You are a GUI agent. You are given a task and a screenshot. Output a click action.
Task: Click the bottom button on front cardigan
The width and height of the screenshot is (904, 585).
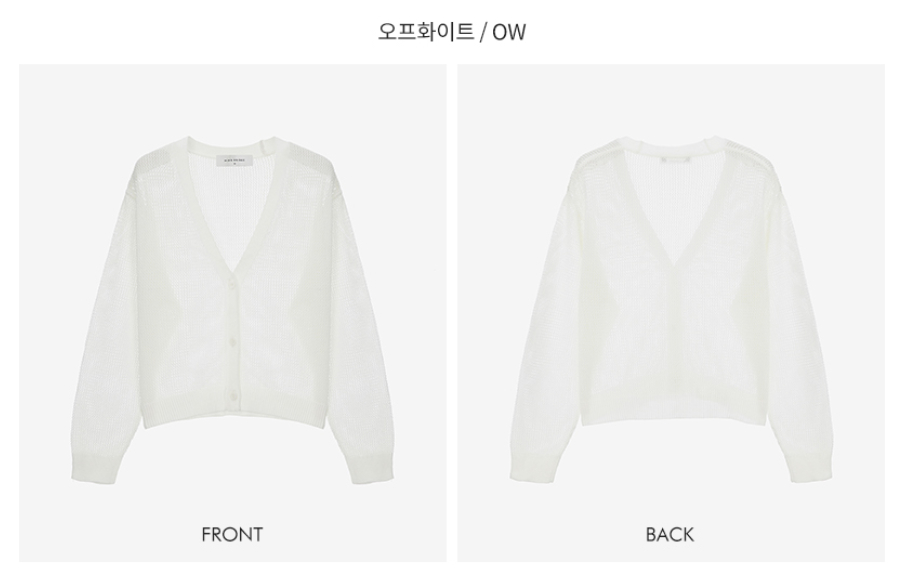pyautogui.click(x=233, y=394)
